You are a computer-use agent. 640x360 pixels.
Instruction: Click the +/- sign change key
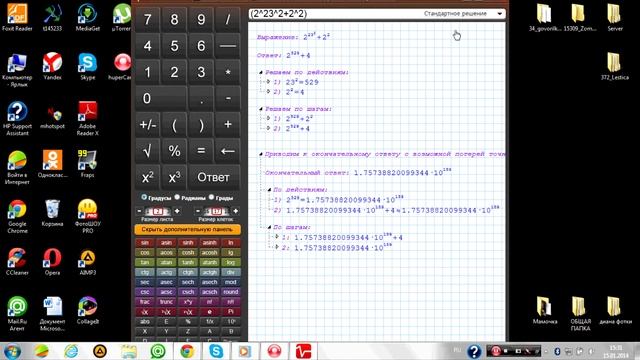(147, 124)
